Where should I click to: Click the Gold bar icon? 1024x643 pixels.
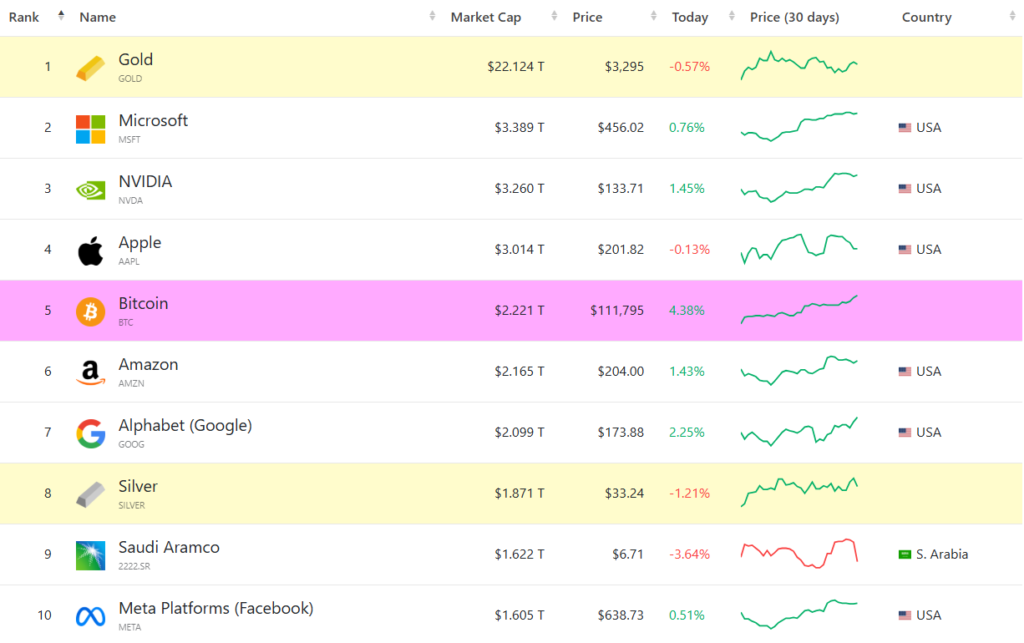click(x=90, y=68)
